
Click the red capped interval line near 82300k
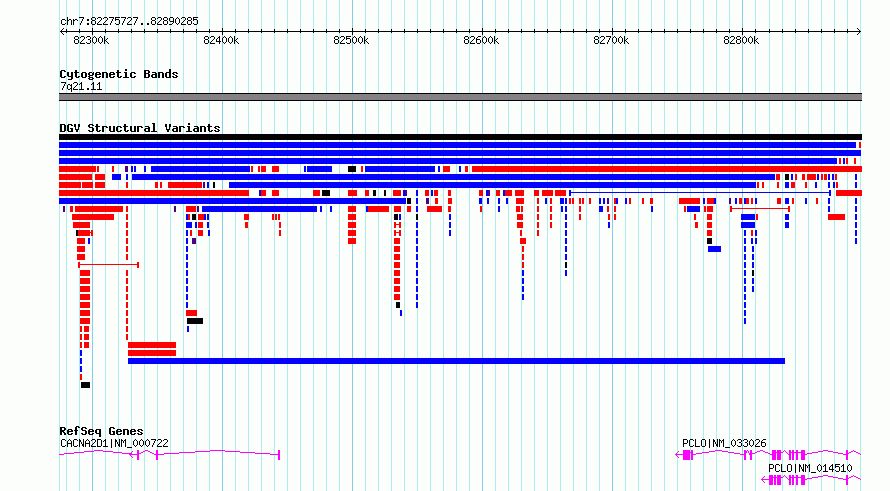(x=108, y=265)
